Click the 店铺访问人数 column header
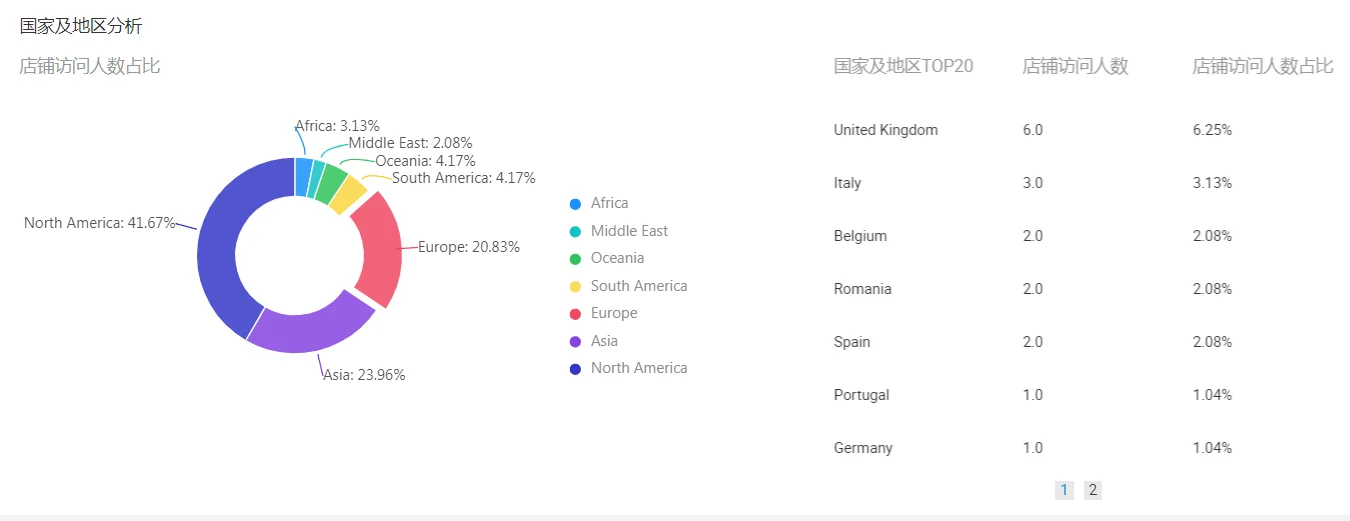 tap(1075, 66)
